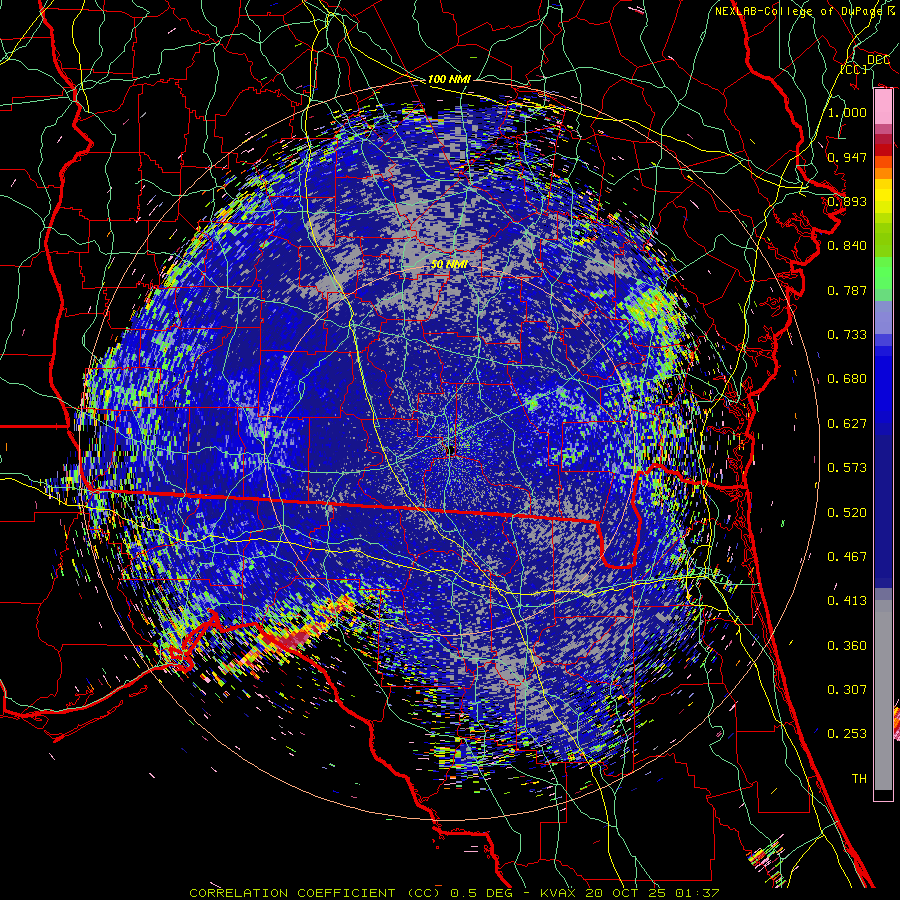Click the radar site marker at map center
900x900 pixels.
click(451, 449)
